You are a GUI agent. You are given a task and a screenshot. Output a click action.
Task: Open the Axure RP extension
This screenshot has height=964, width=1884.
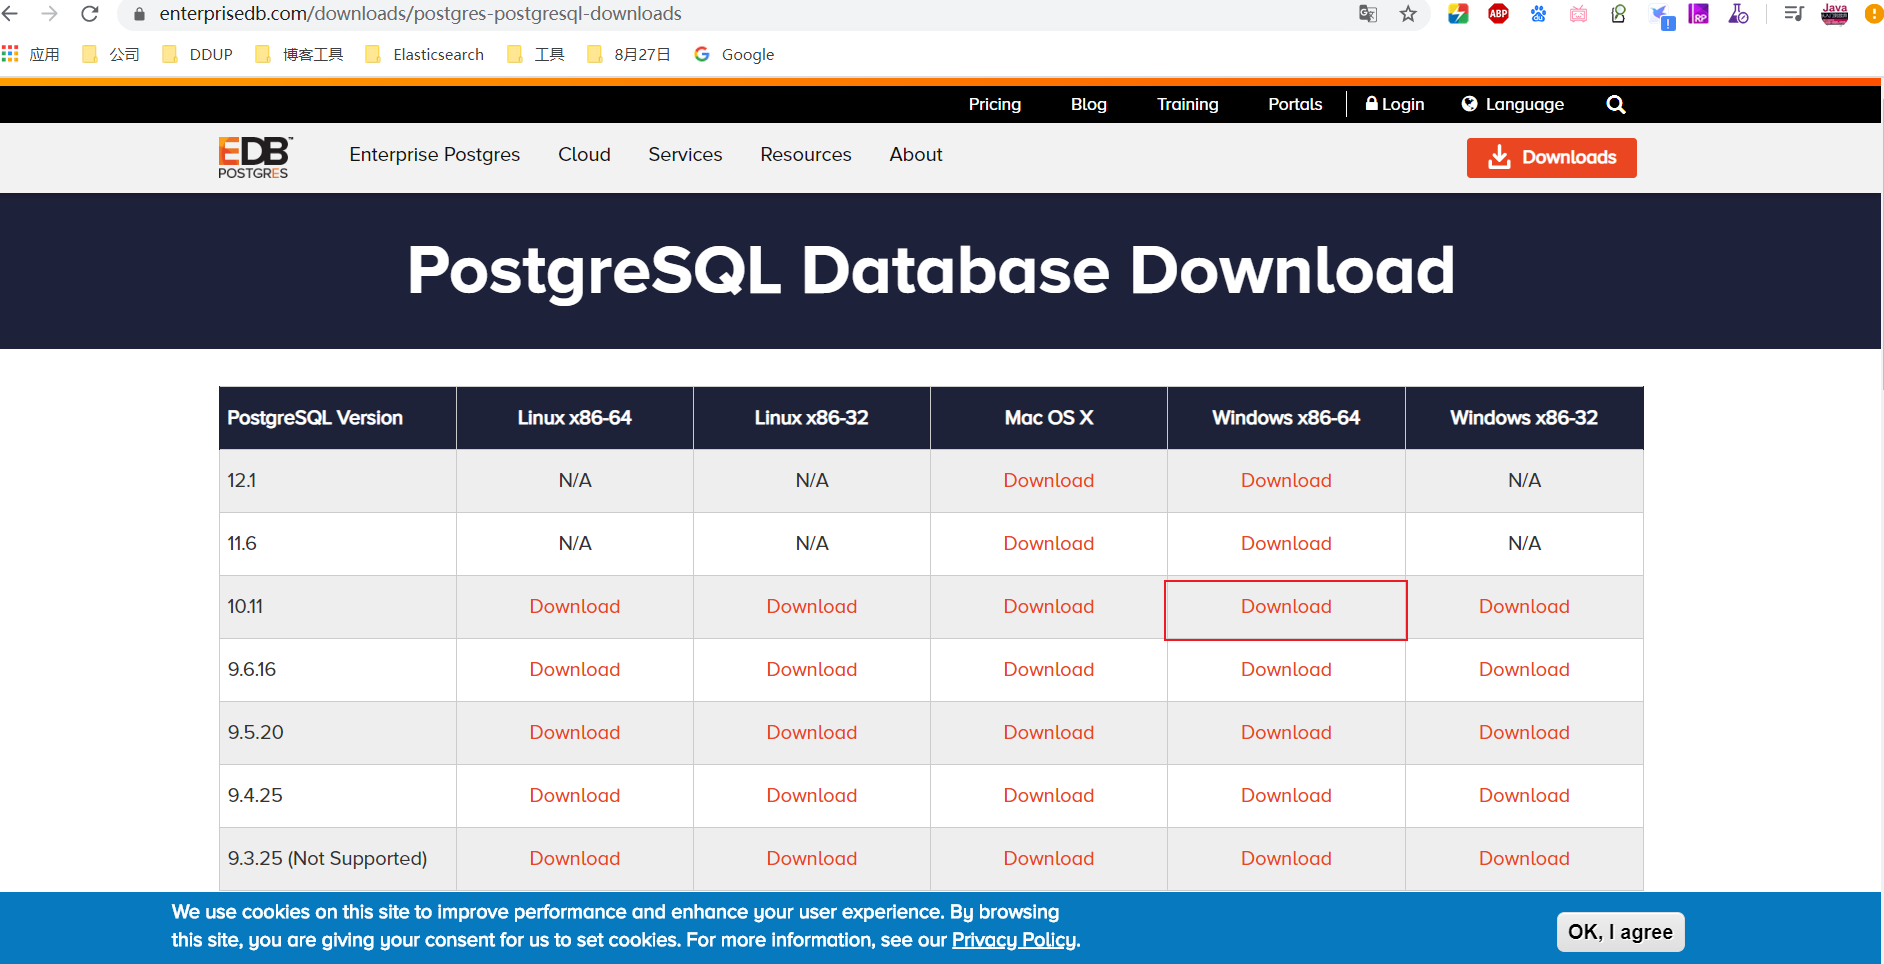tap(1698, 14)
